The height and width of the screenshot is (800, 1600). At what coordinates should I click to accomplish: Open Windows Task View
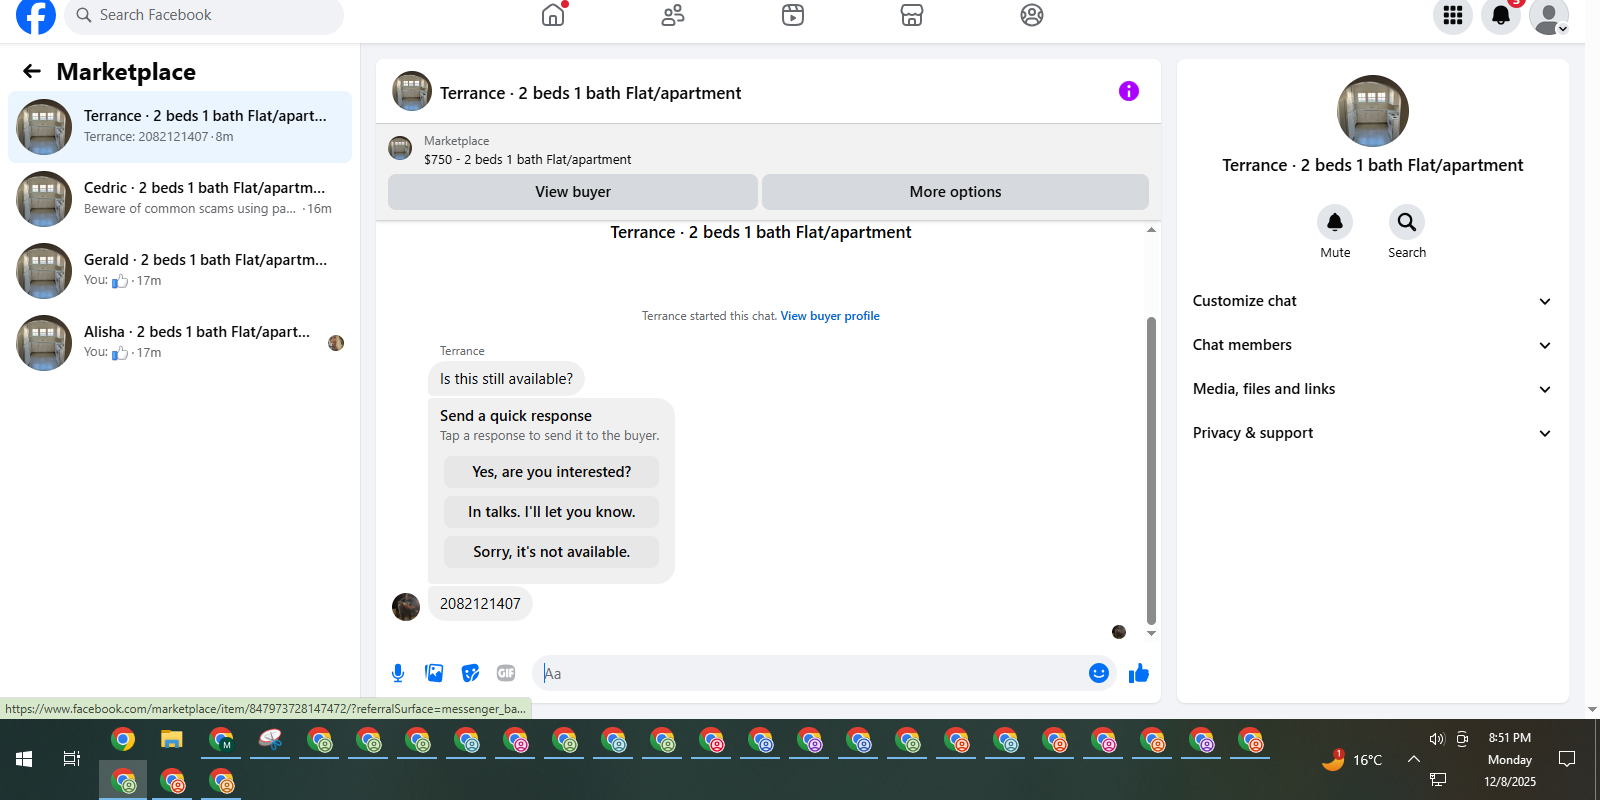[72, 759]
